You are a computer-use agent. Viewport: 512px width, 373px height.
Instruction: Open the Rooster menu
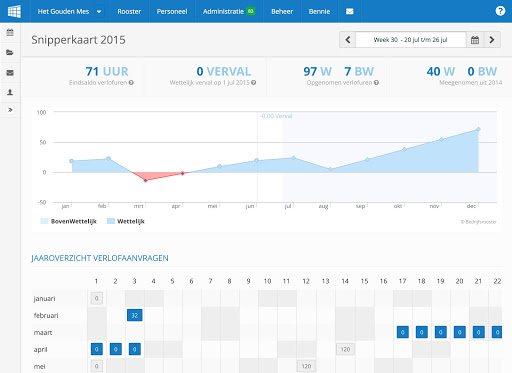(x=129, y=11)
